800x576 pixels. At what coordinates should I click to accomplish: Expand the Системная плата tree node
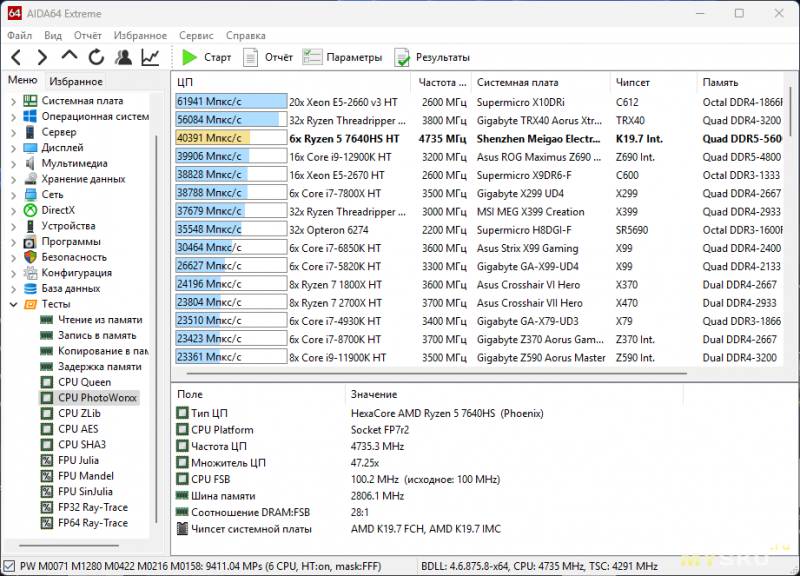pos(13,101)
